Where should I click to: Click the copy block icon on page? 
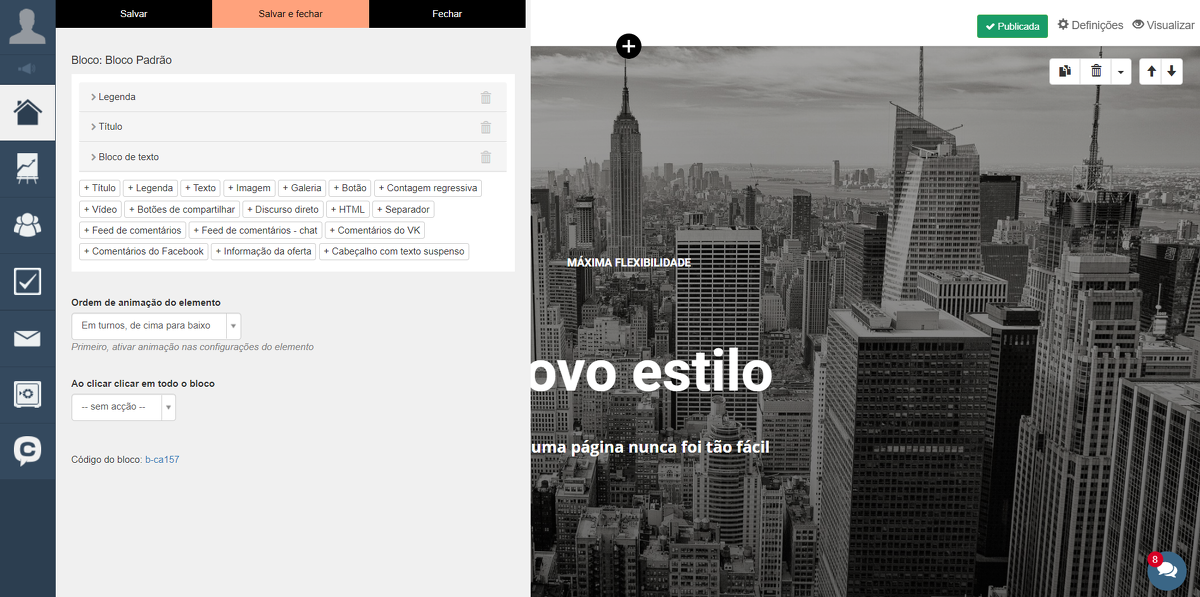(1066, 71)
